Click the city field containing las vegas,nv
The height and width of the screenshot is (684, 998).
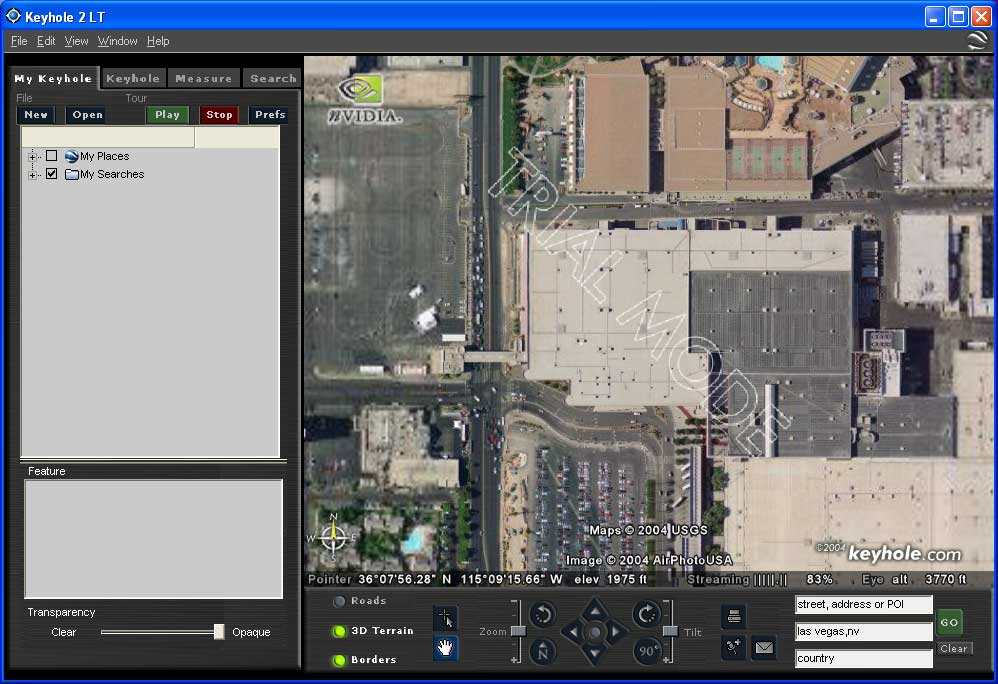(x=864, y=631)
